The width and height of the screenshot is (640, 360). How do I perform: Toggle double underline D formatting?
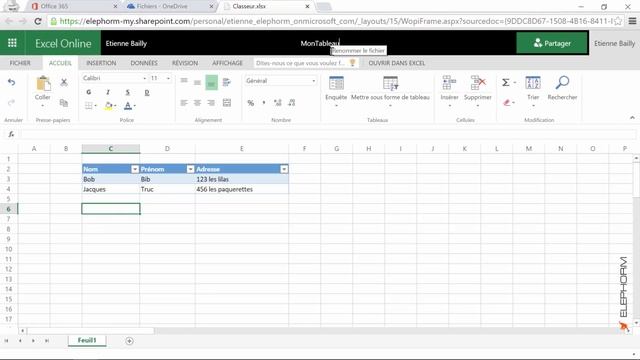[x=147, y=92]
